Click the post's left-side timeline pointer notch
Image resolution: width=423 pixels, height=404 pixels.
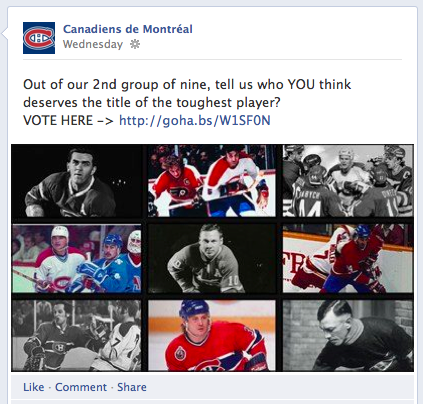point(4,34)
